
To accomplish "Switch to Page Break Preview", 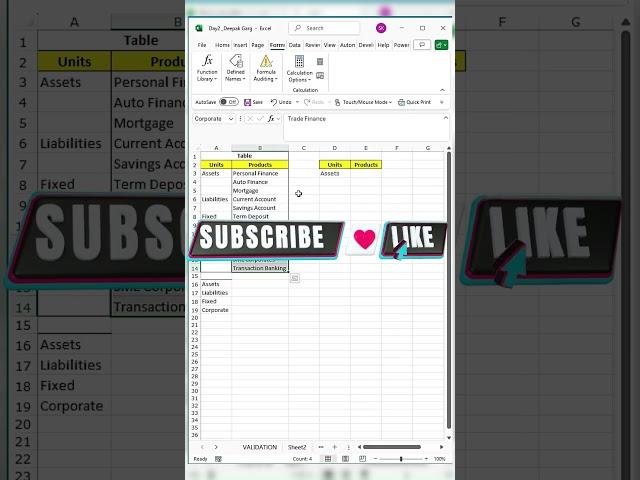I will (362, 459).
